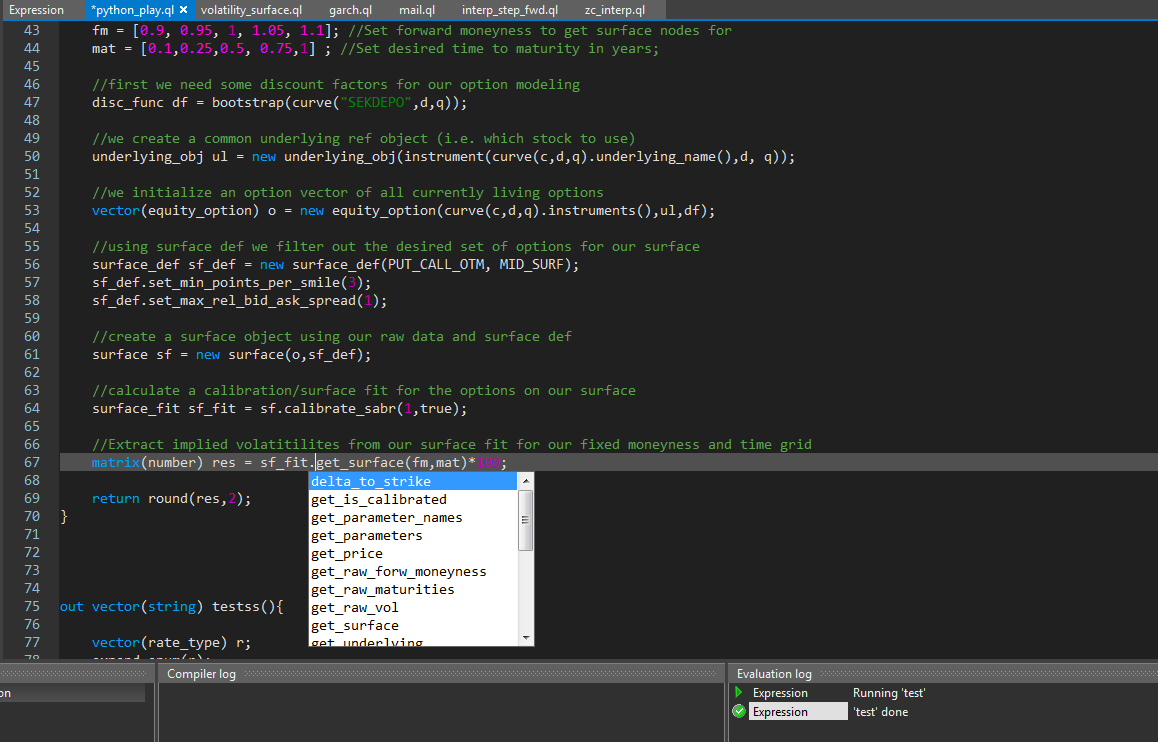The height and width of the screenshot is (742, 1158).
Task: Click the "matrix(number) res" declaration
Action: click(163, 462)
